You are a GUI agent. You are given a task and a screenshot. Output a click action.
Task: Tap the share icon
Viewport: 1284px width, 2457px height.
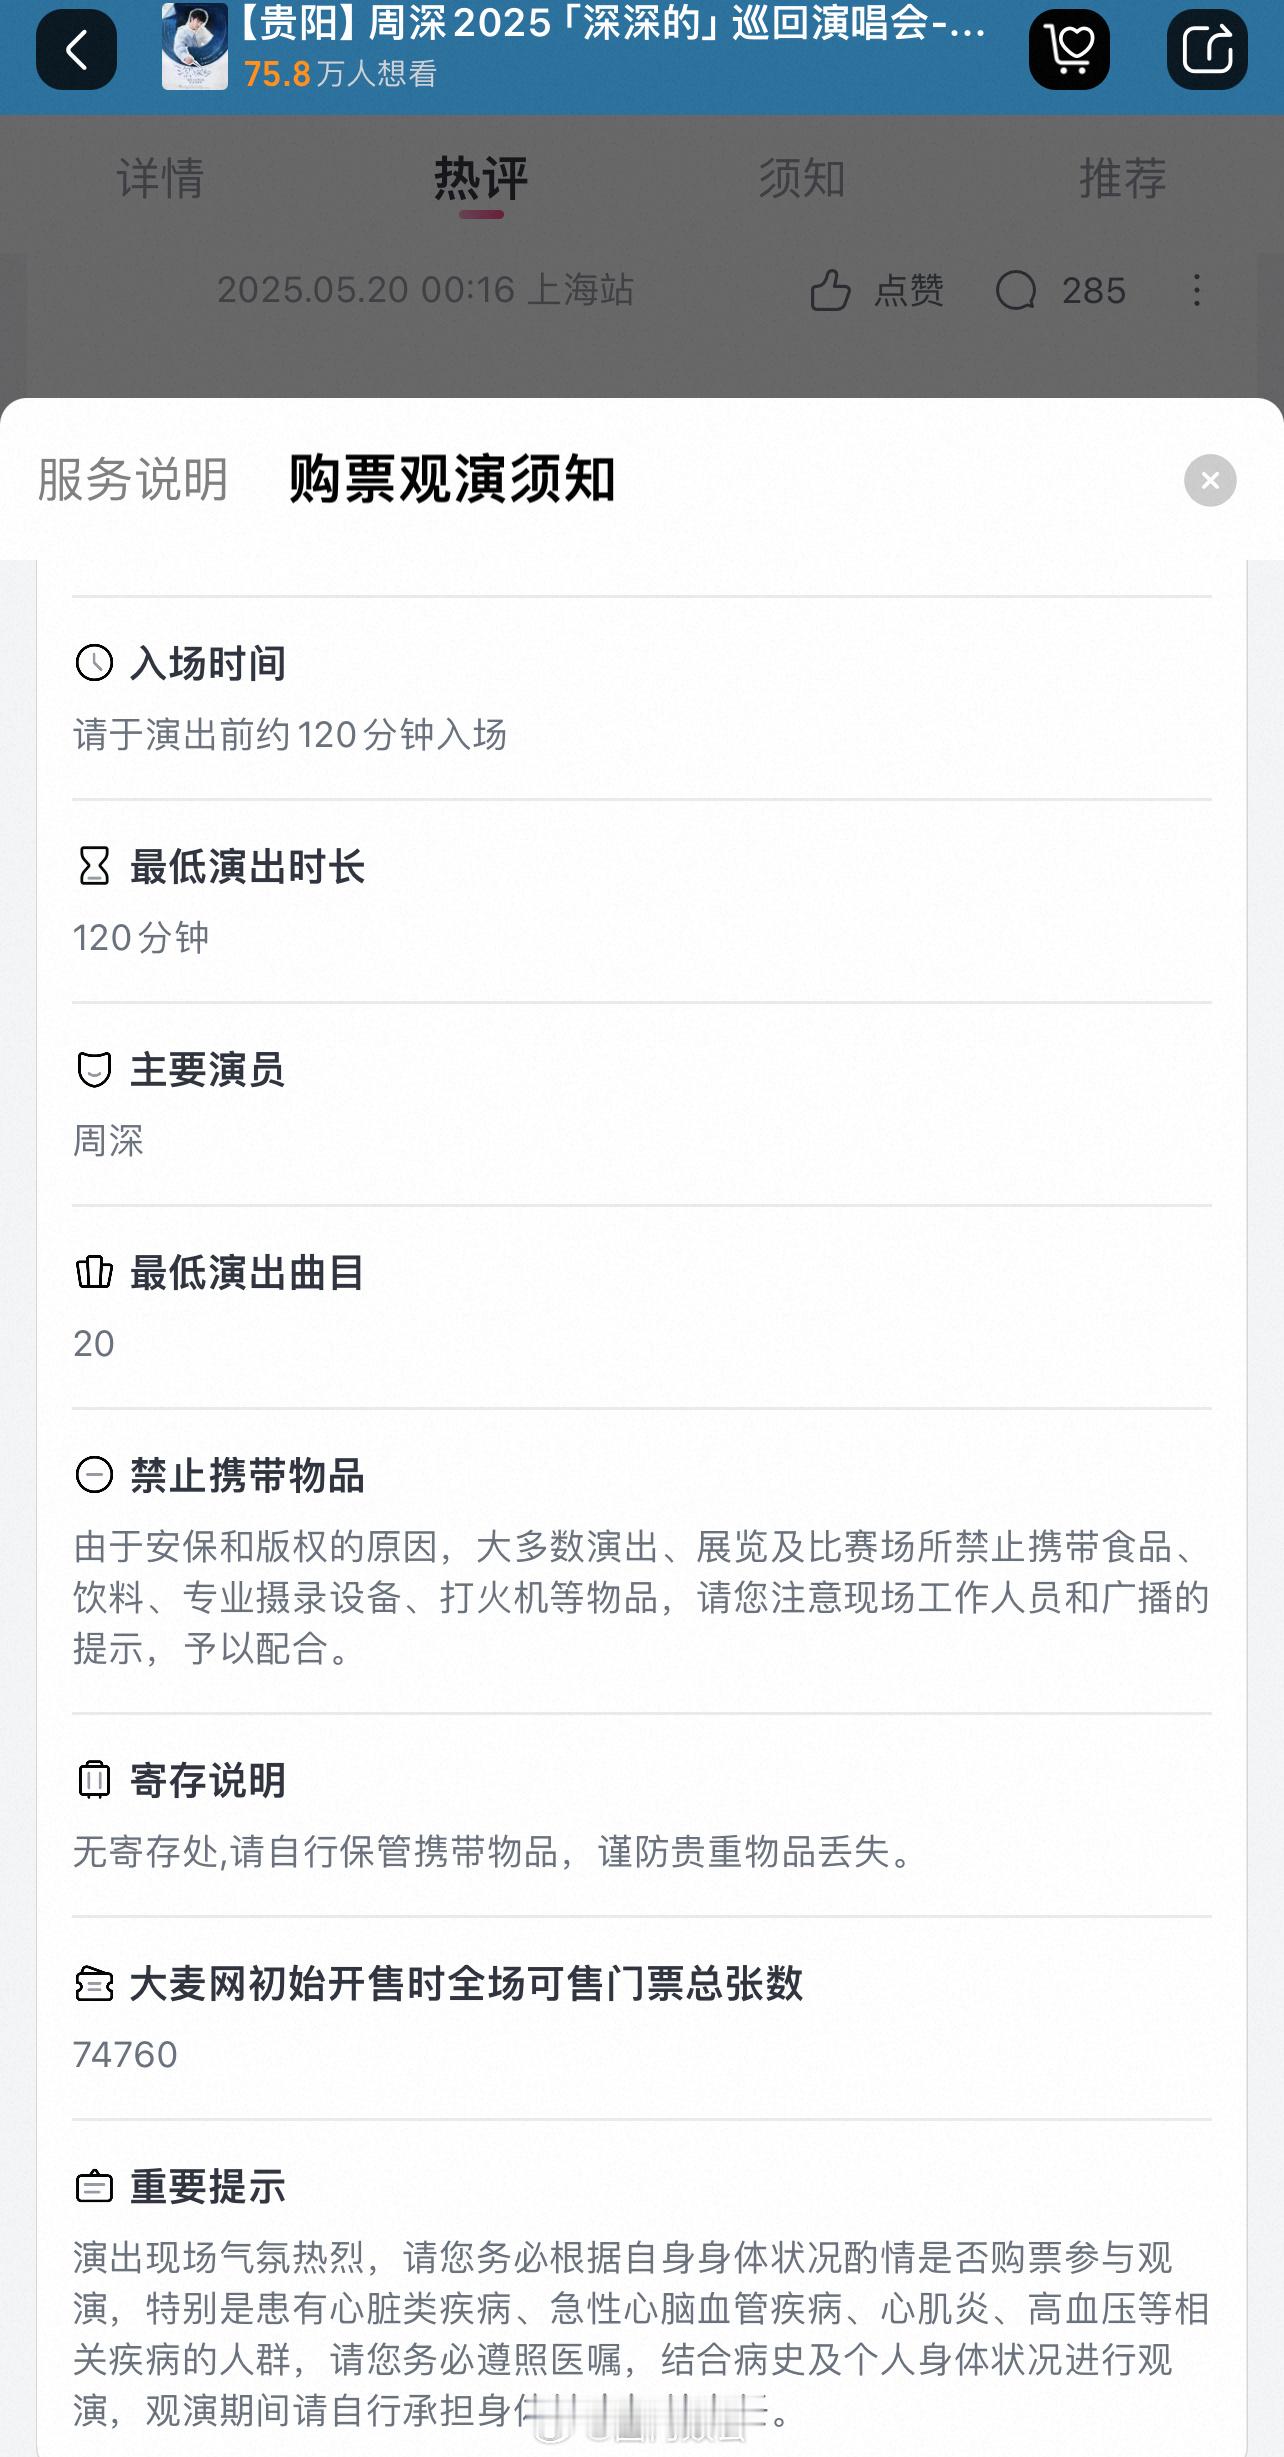tap(1207, 49)
